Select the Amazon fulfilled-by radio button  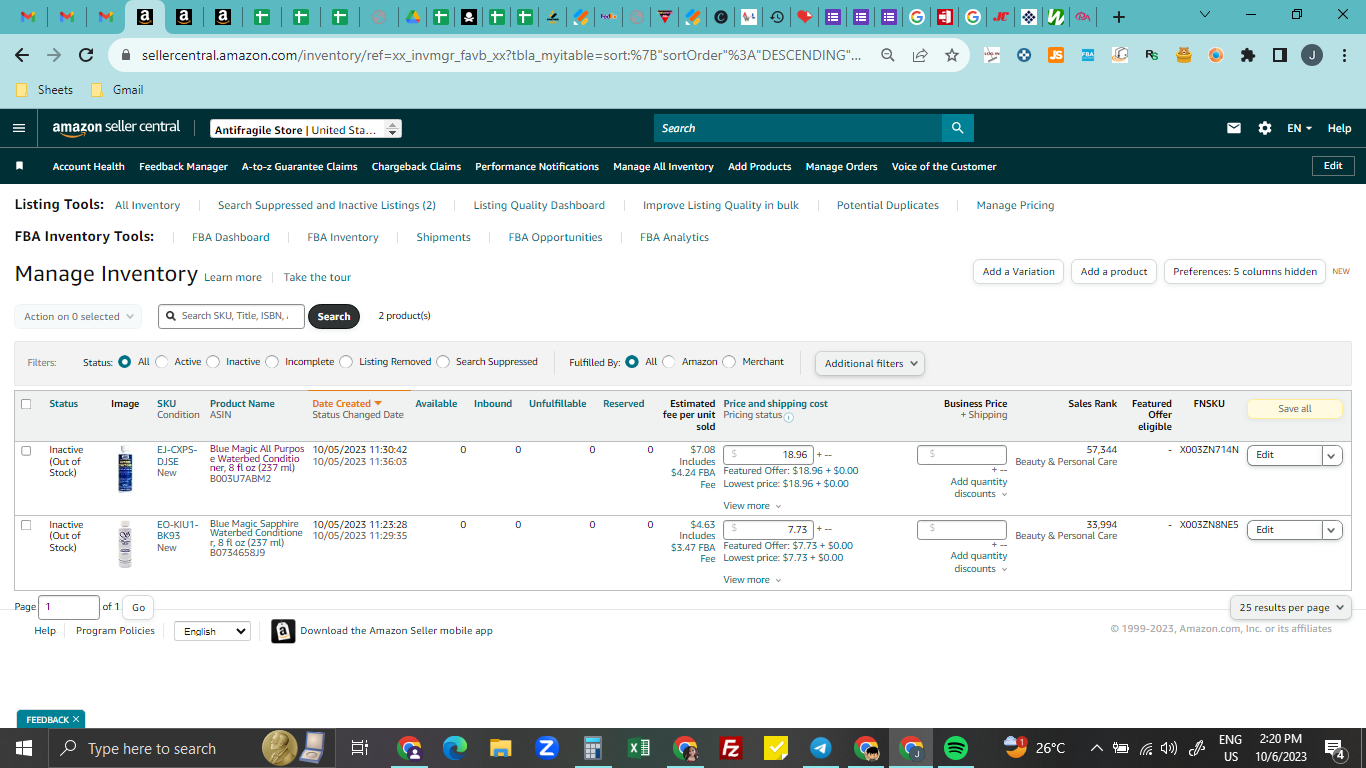point(669,362)
